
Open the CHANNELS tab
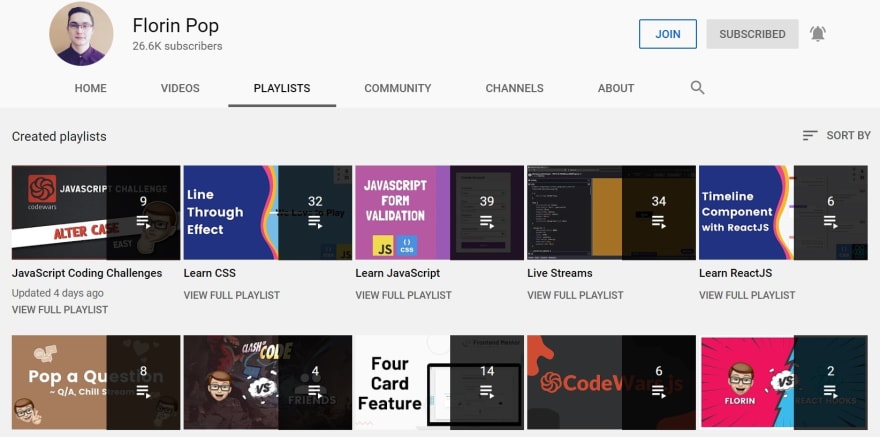[x=515, y=88]
